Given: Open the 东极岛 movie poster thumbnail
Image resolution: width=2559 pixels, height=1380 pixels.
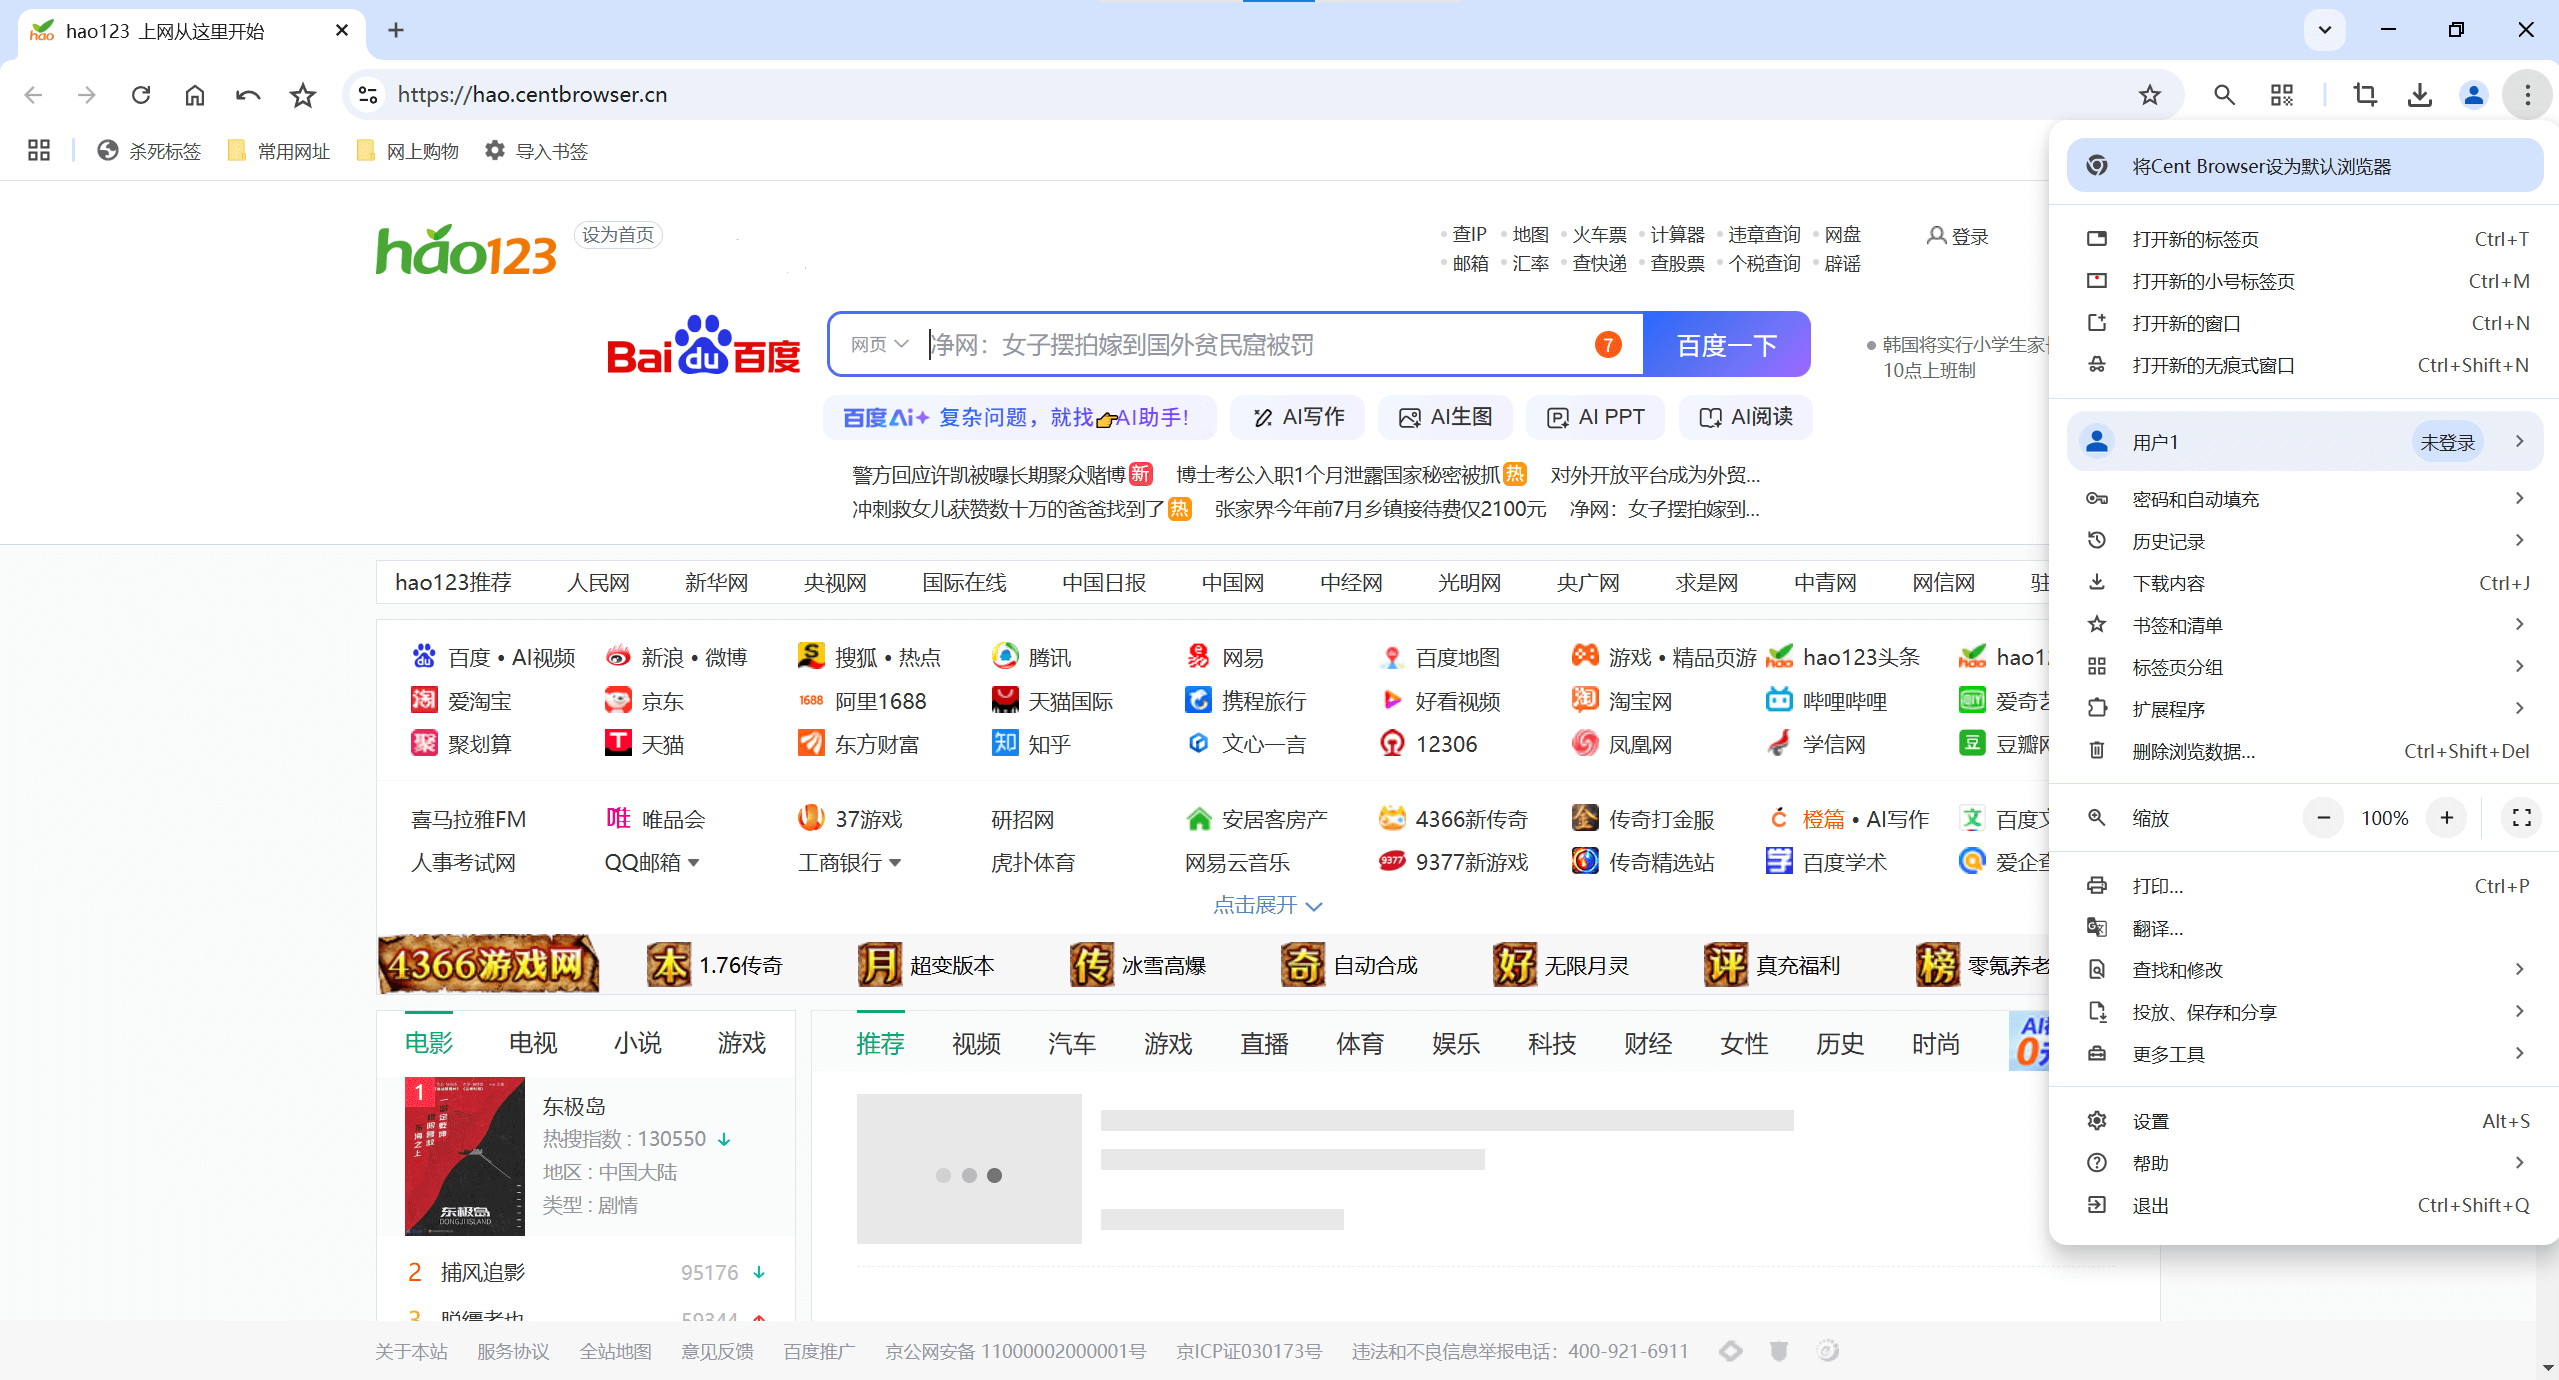Looking at the screenshot, I should tap(464, 1155).
